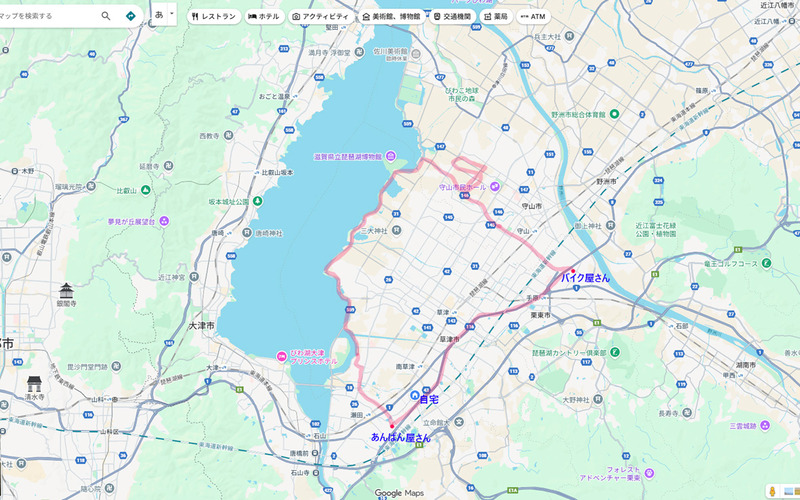Viewport: 800px width, 500px height.
Task: Filter by 美術館、博物館 chip
Action: click(x=392, y=16)
